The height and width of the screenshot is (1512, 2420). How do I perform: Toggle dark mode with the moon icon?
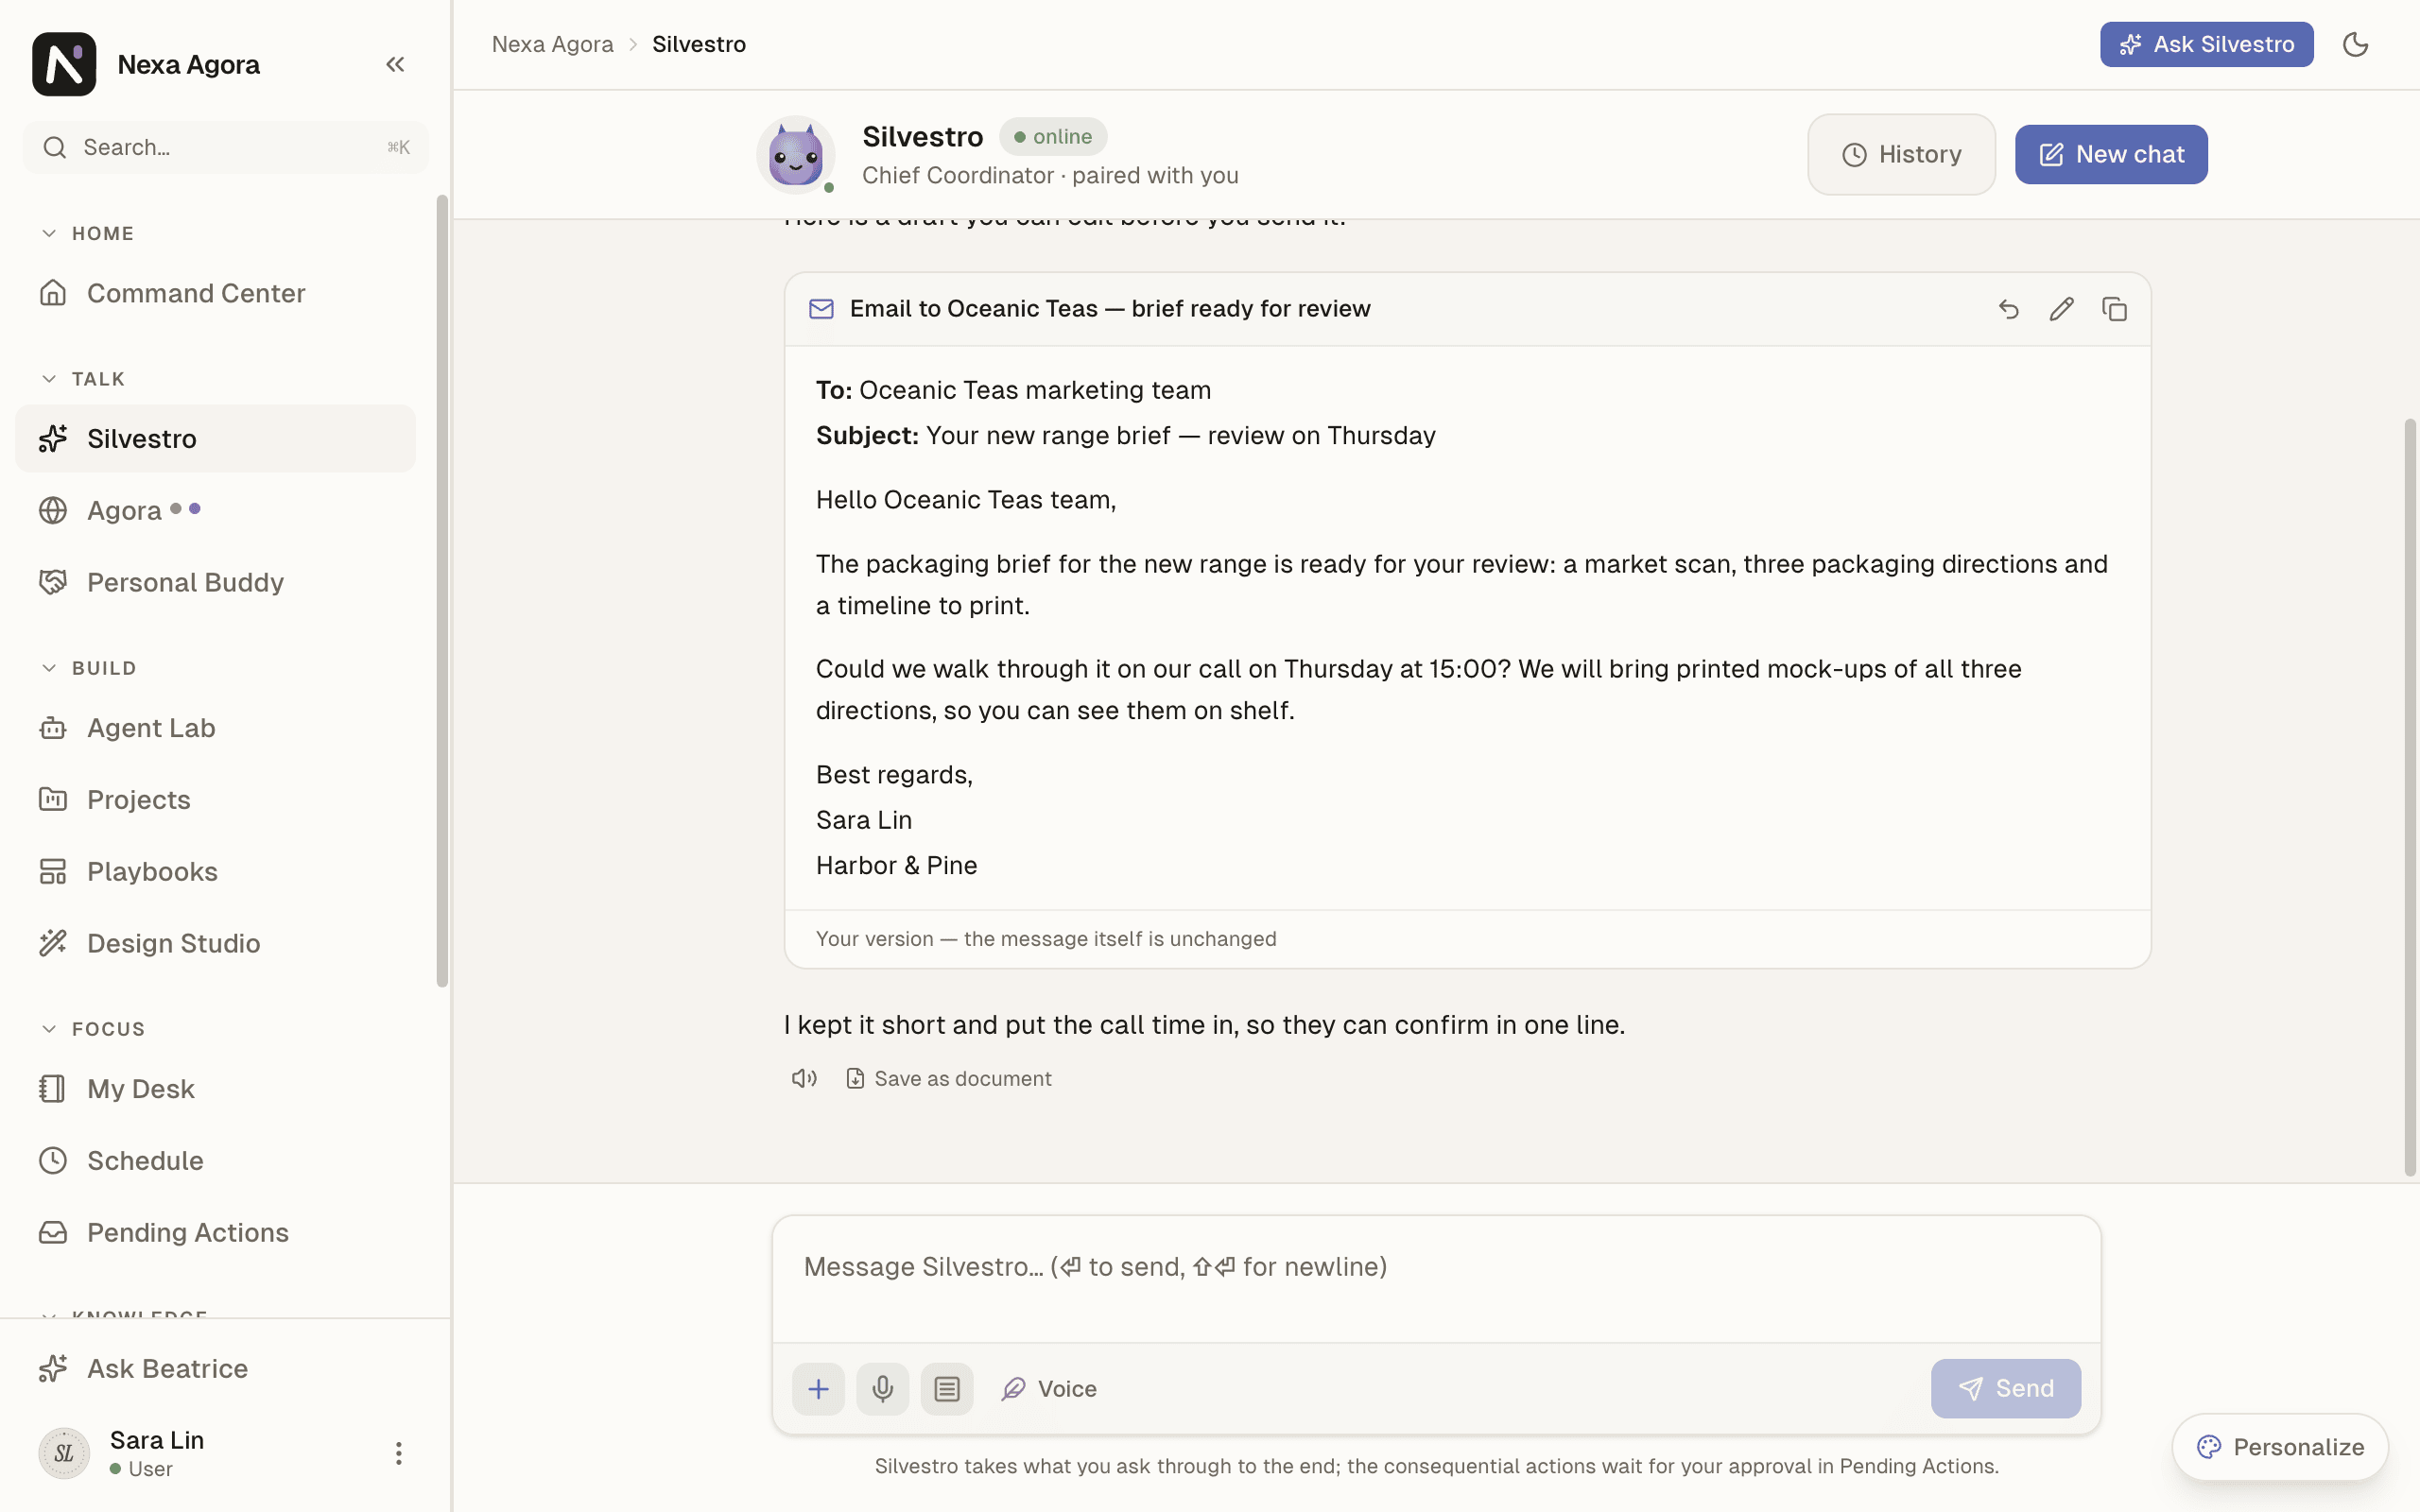click(x=2355, y=44)
